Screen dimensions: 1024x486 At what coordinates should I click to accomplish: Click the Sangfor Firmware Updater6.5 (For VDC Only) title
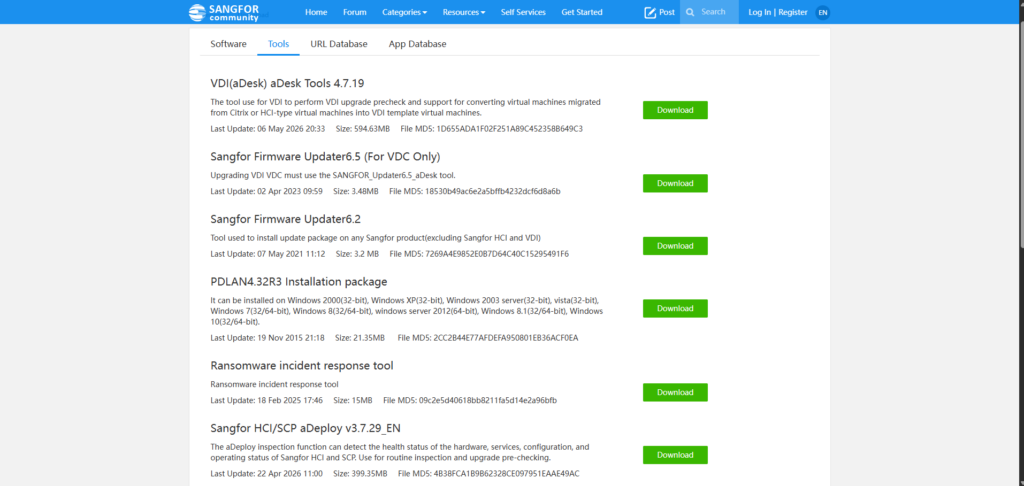325,157
